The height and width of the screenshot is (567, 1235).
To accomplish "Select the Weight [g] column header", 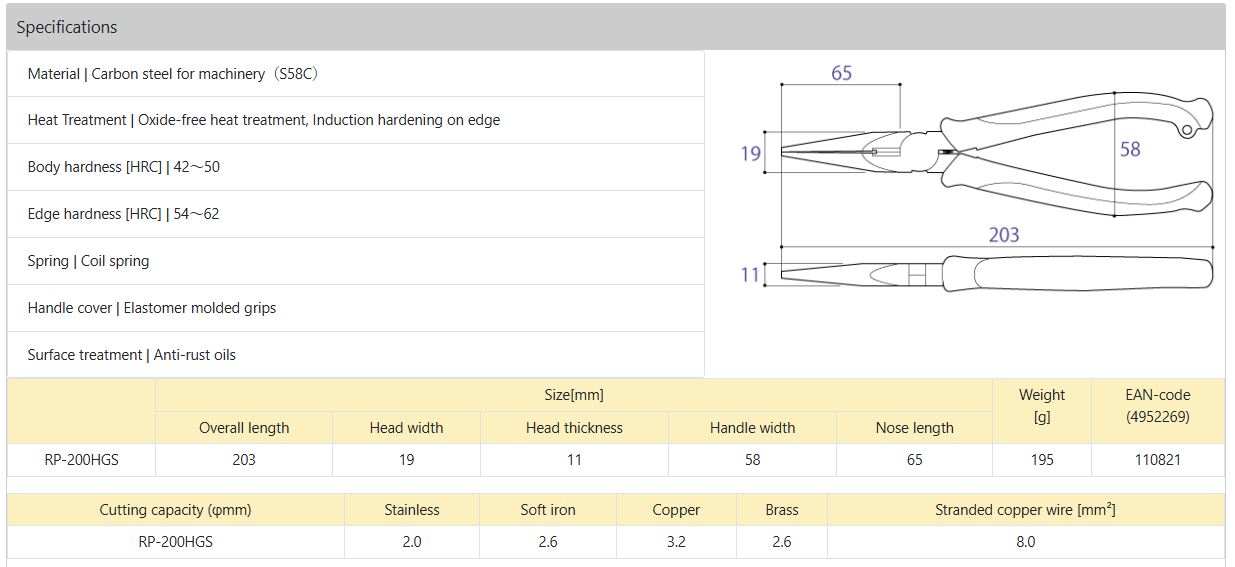I will click(1042, 406).
